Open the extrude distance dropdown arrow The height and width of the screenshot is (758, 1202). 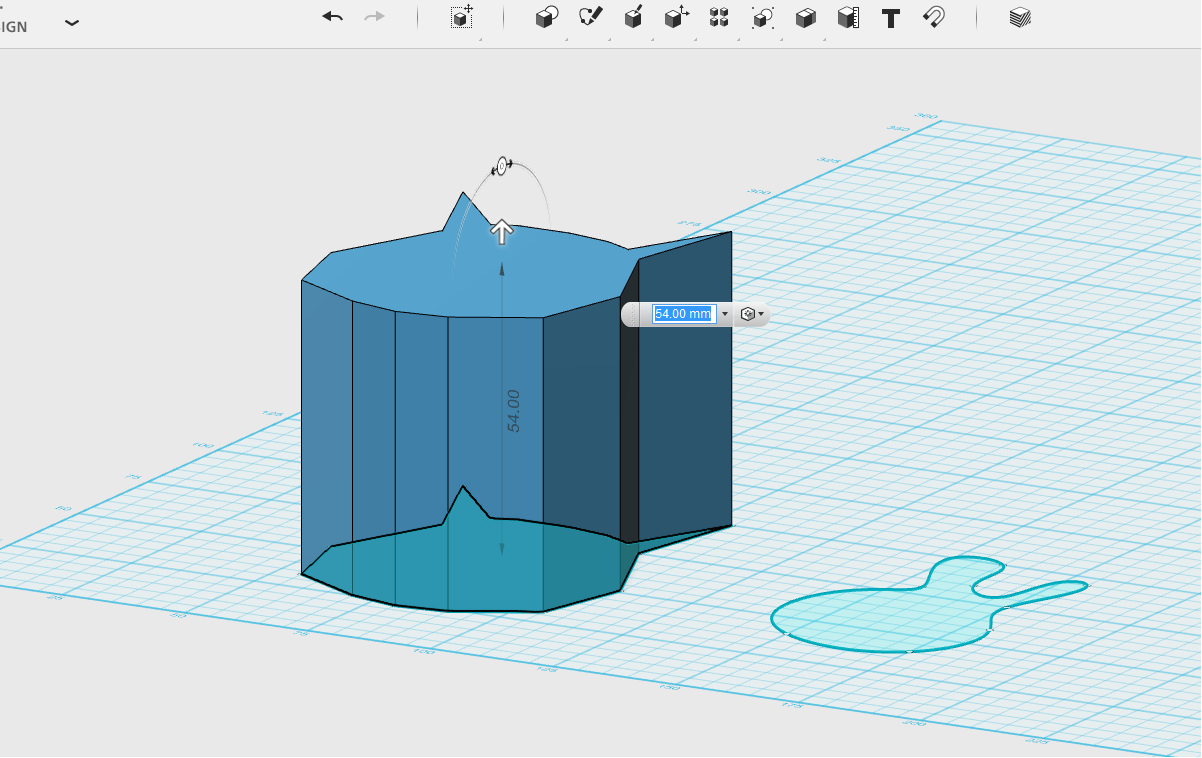725,314
